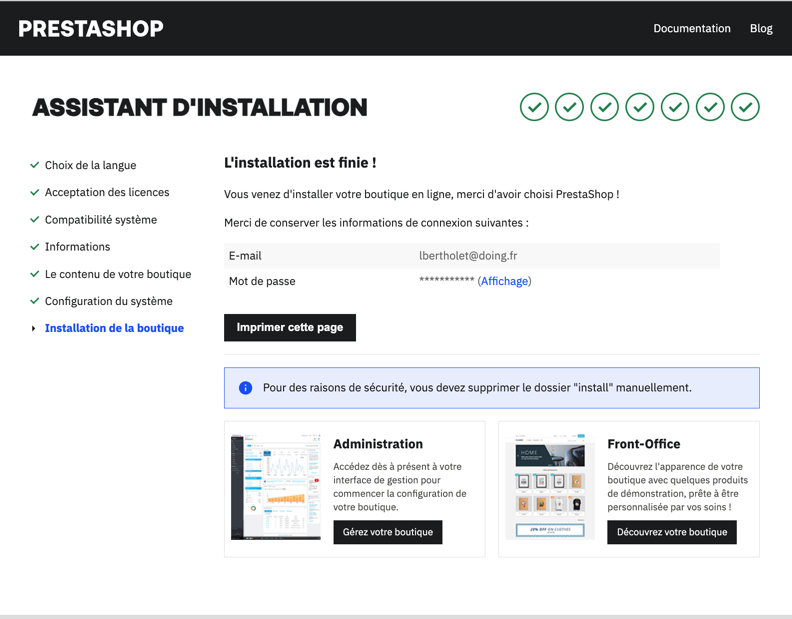Viewport: 792px width, 619px height.
Task: Click the info icon in security notice
Action: 245,388
